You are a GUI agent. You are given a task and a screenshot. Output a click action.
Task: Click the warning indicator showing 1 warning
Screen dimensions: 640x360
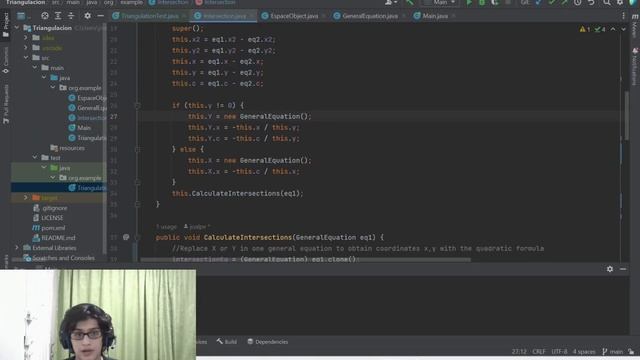pos(584,29)
